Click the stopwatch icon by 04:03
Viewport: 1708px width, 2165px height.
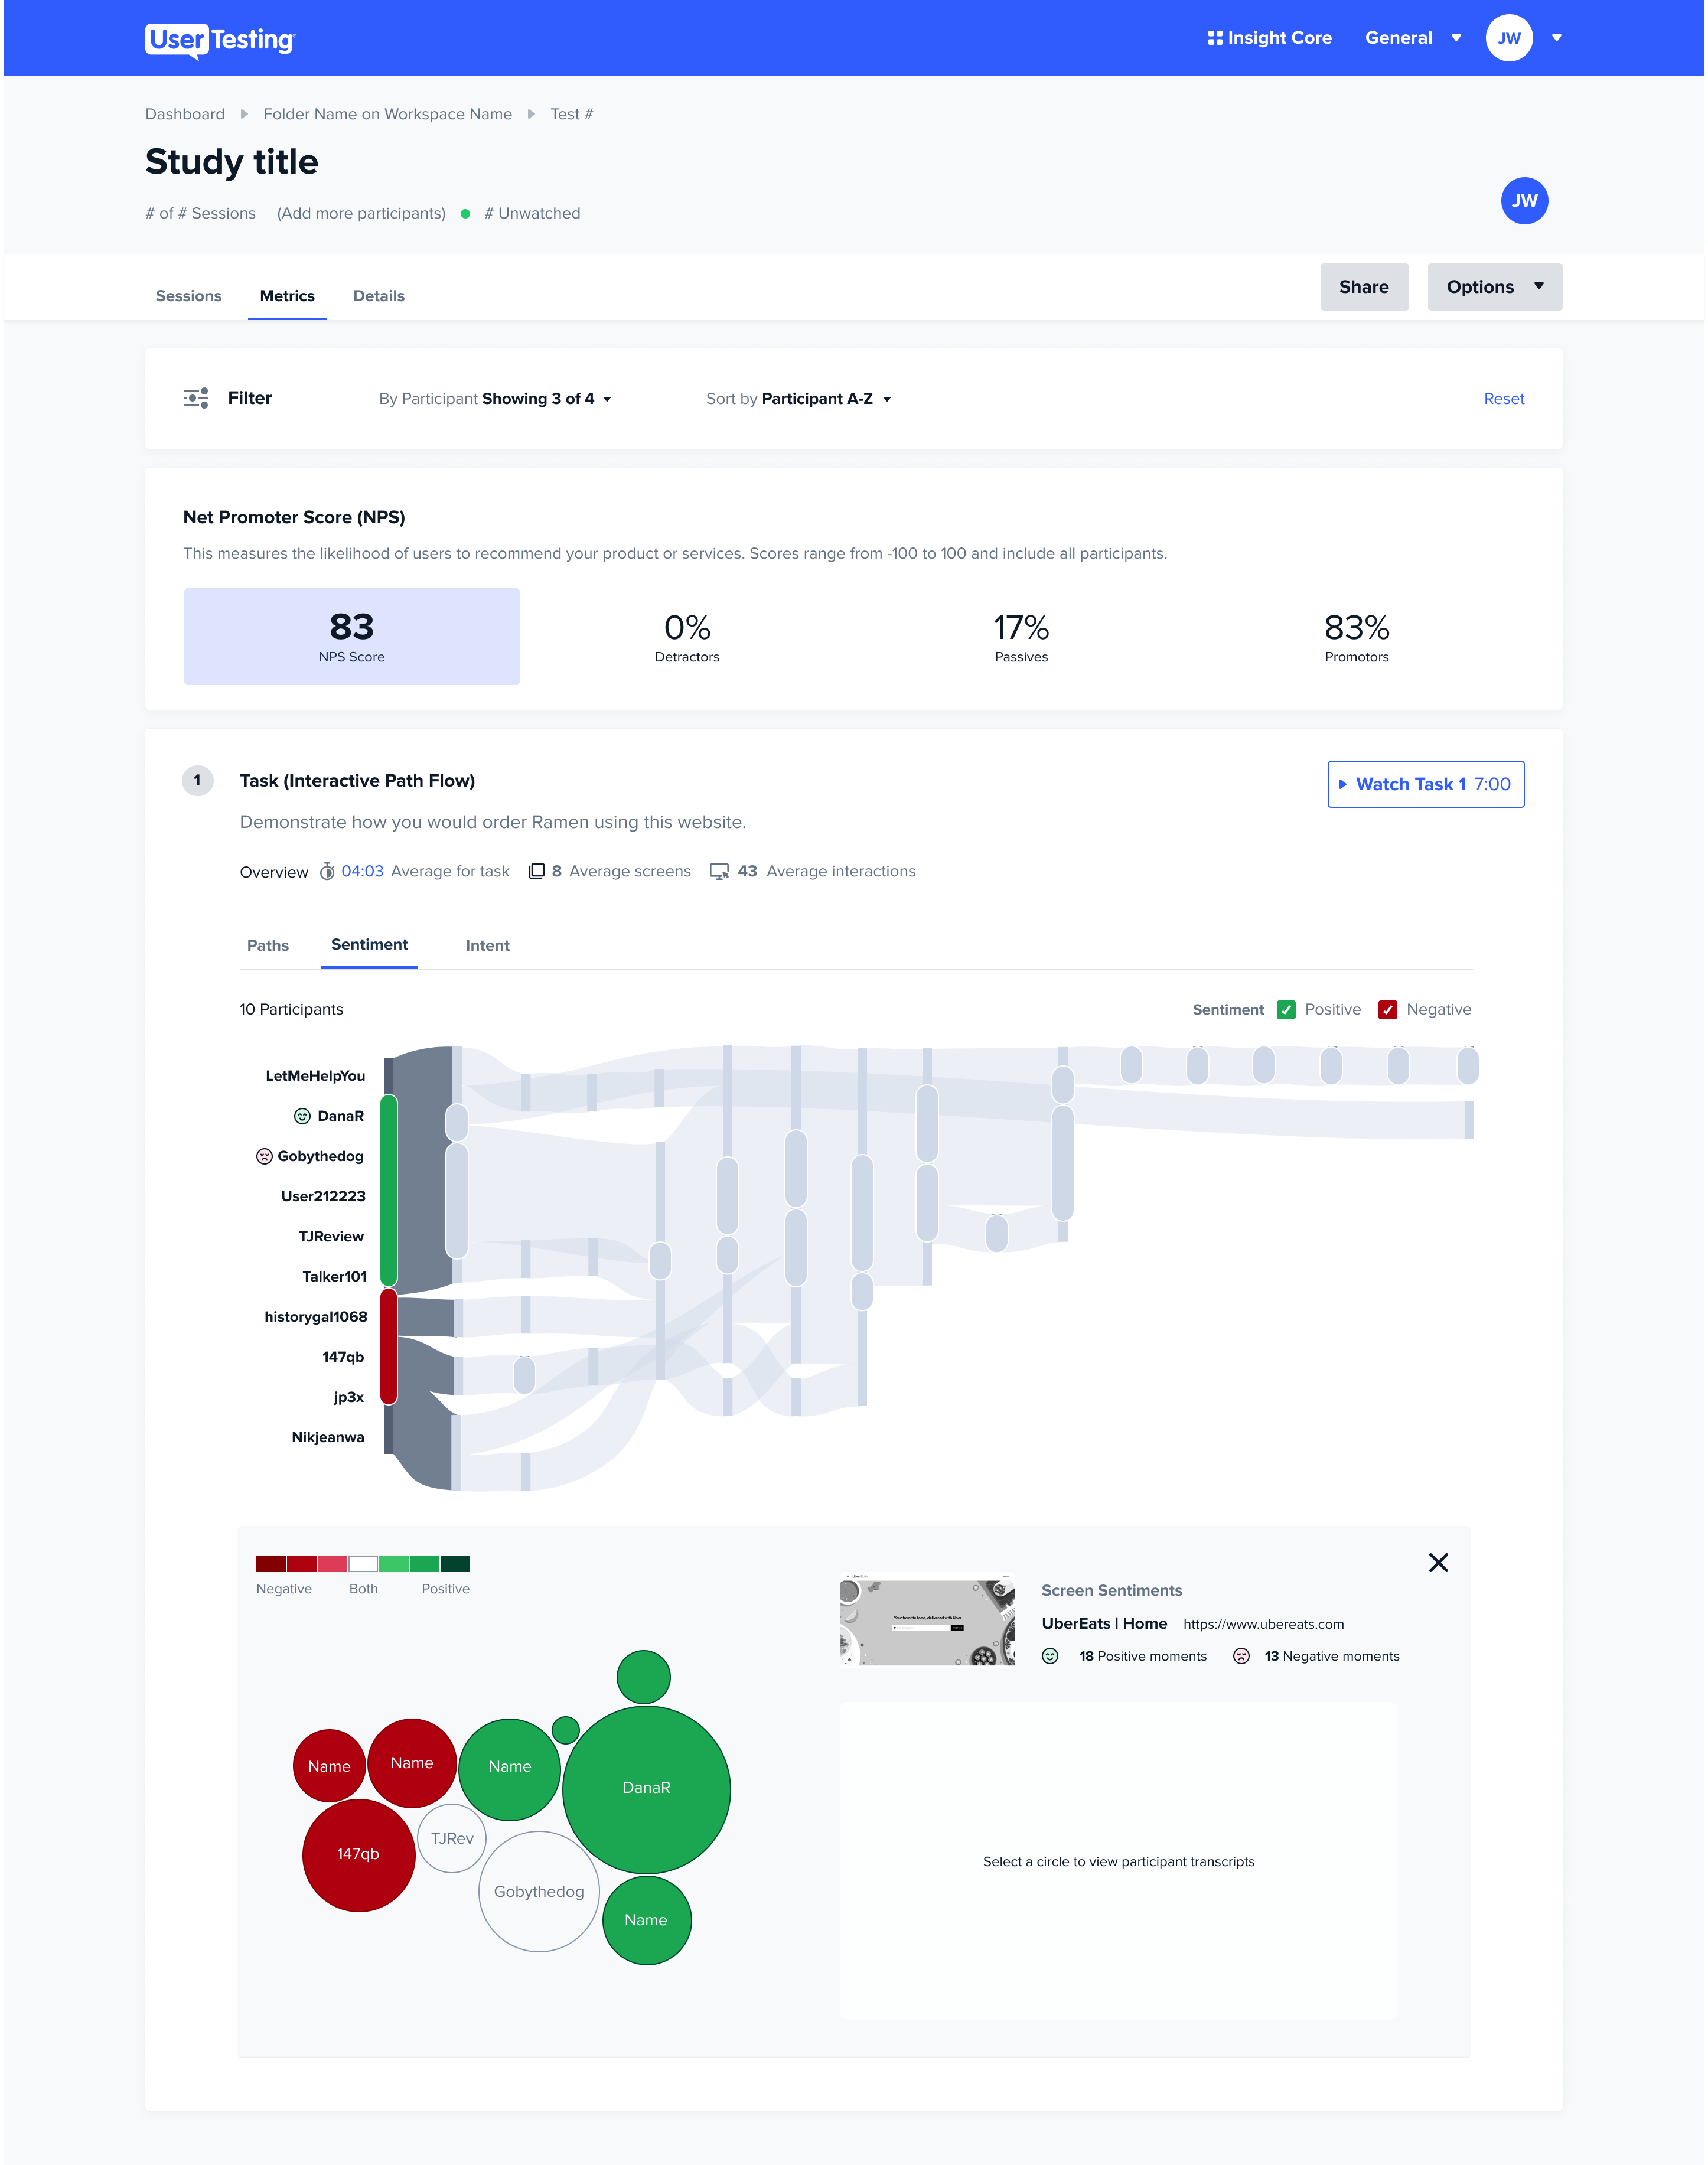[x=327, y=871]
